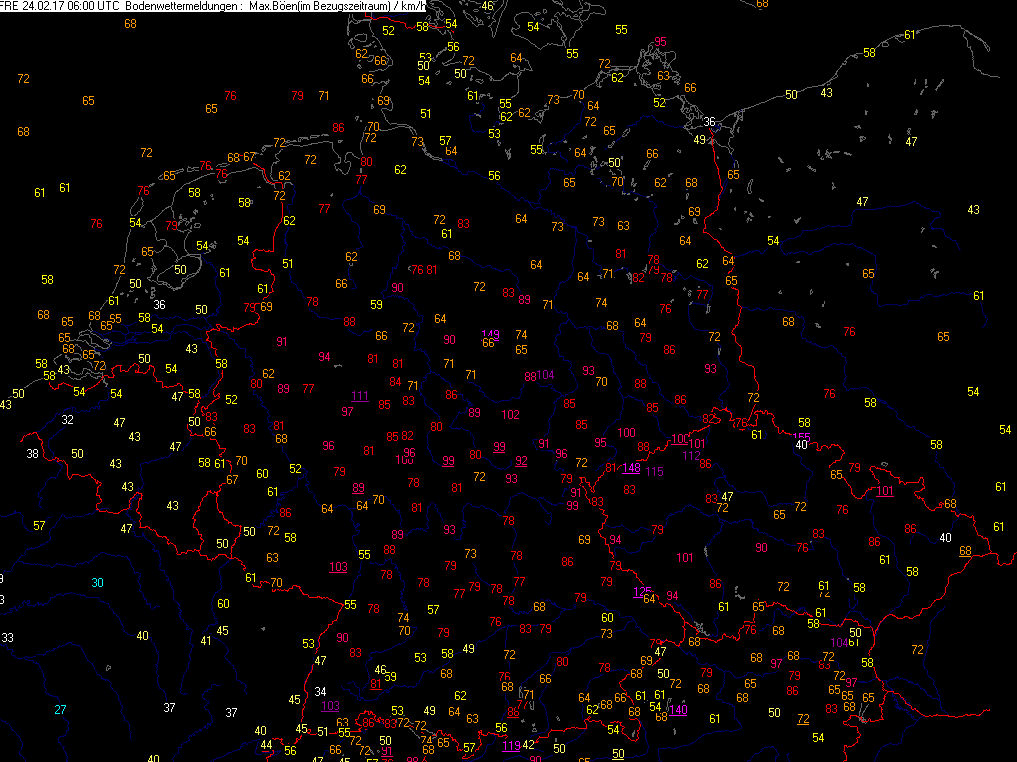This screenshot has width=1017, height=762.
Task: Click the red 102 station value
Action: coord(511,414)
